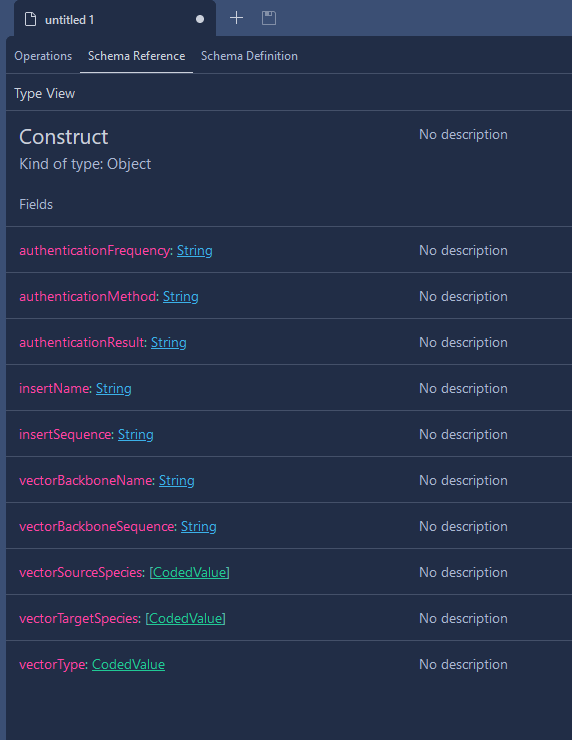The image size is (572, 740).
Task: Follow the String link beside insertName
Action: [x=114, y=388]
